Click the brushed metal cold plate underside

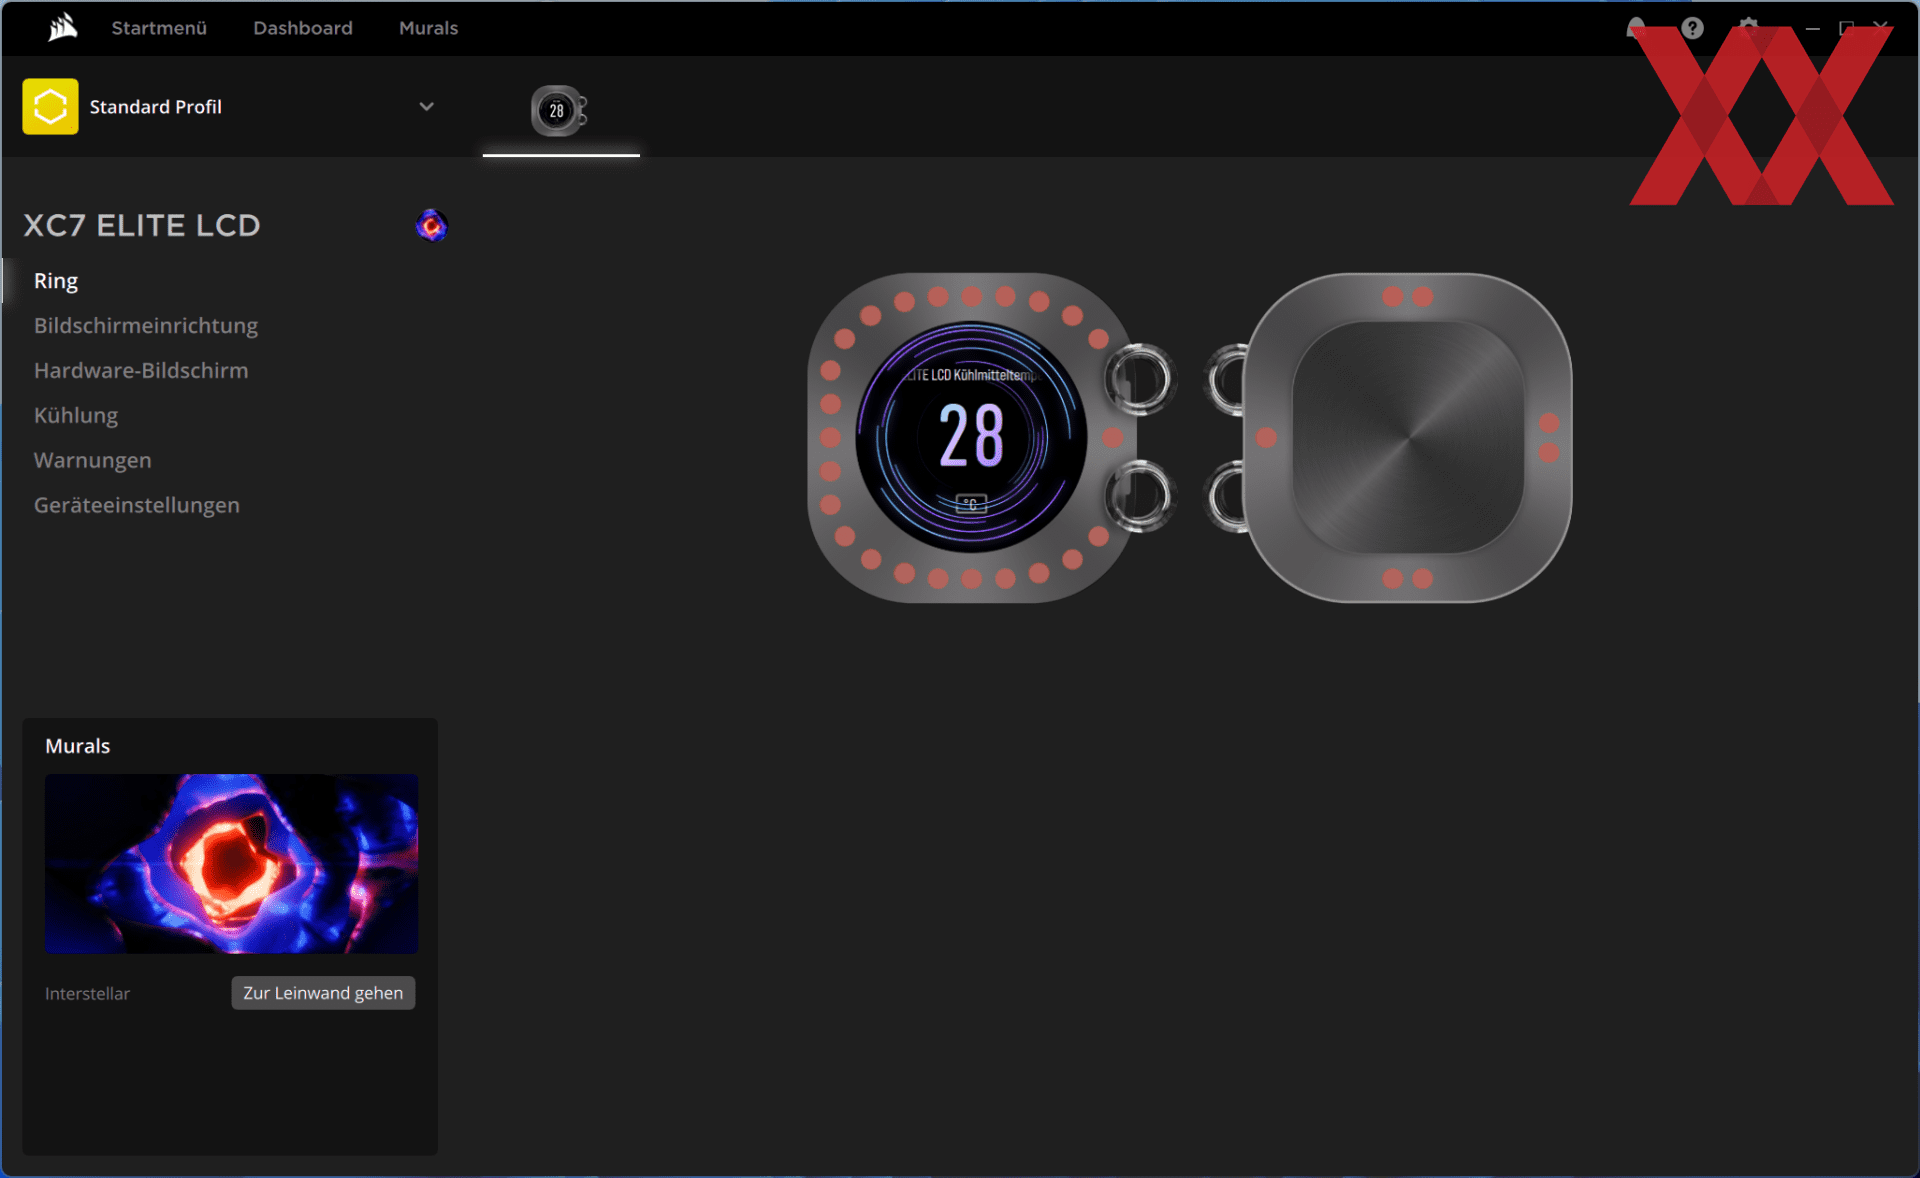click(x=1408, y=437)
